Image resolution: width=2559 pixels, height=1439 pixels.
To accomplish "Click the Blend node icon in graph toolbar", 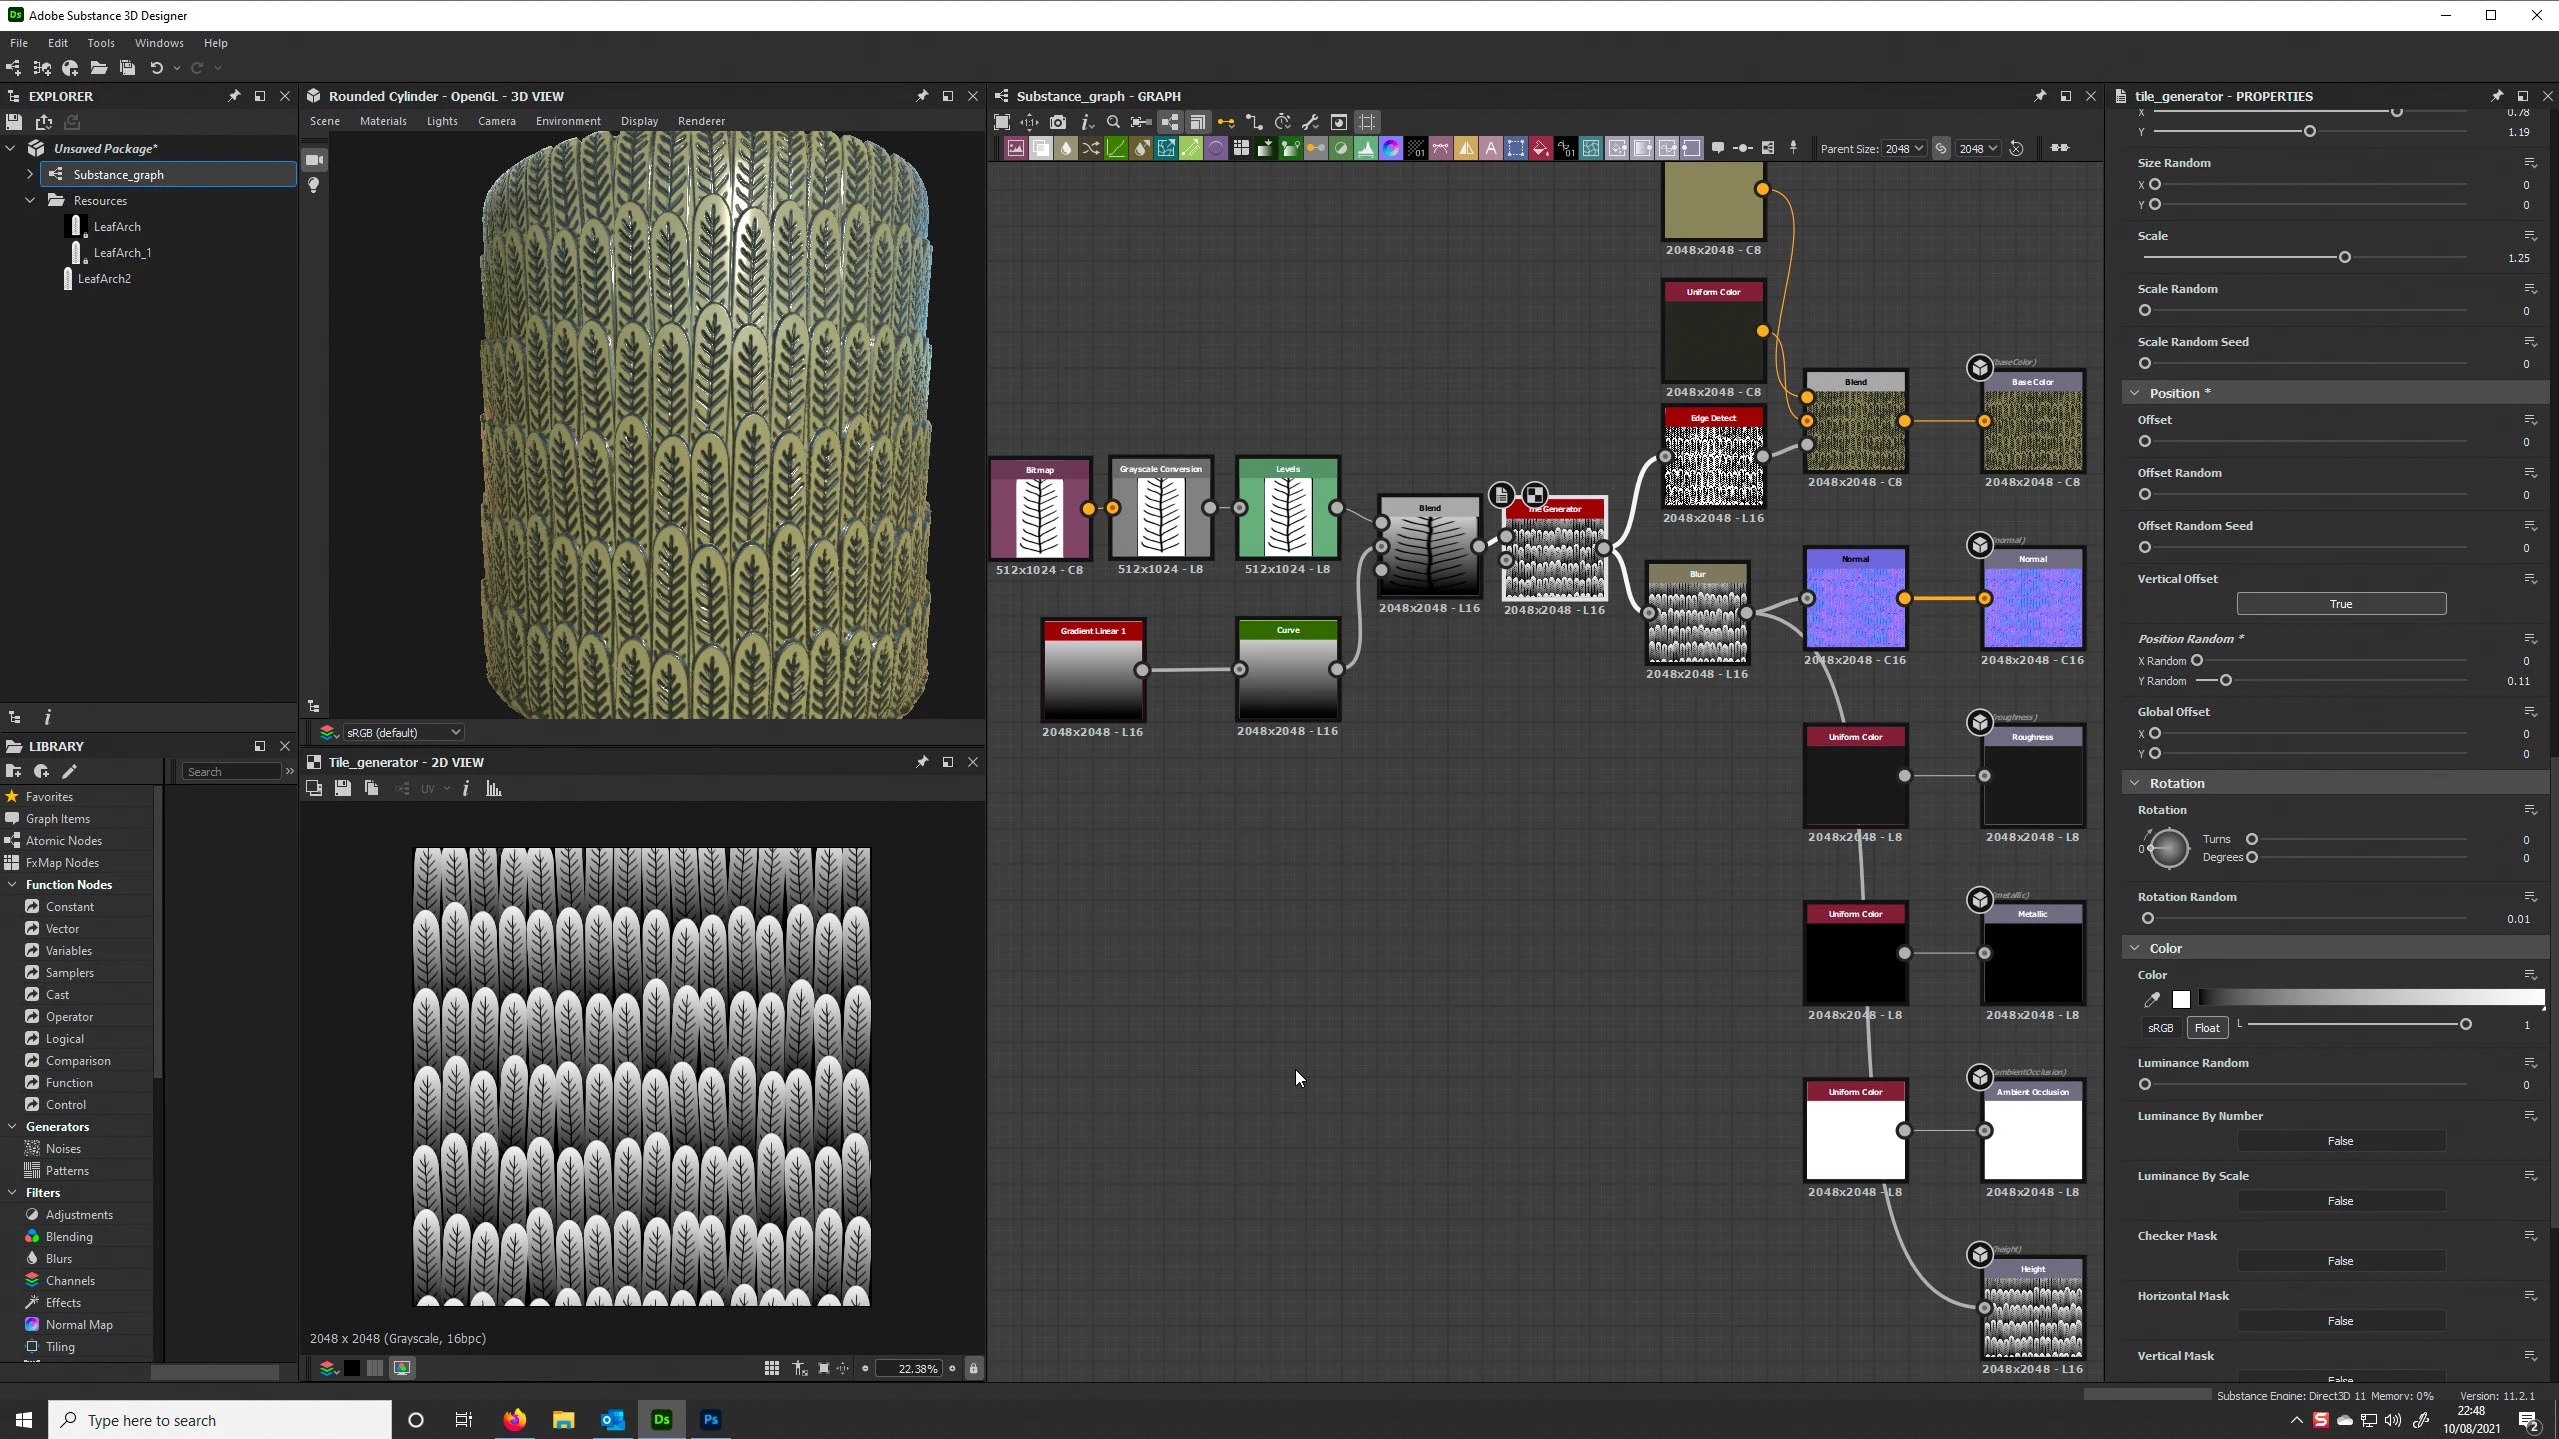I will click(x=1040, y=149).
